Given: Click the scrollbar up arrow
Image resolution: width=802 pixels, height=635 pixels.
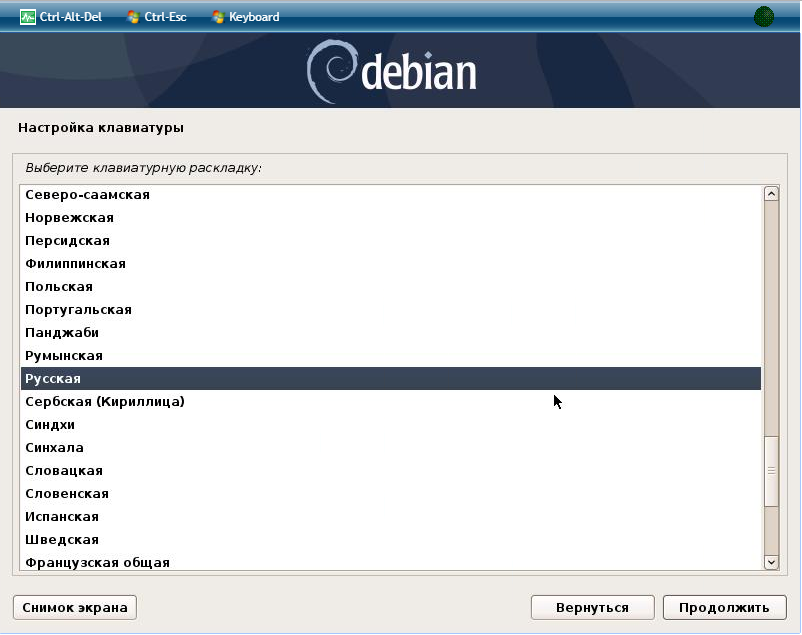Looking at the screenshot, I should point(771,193).
